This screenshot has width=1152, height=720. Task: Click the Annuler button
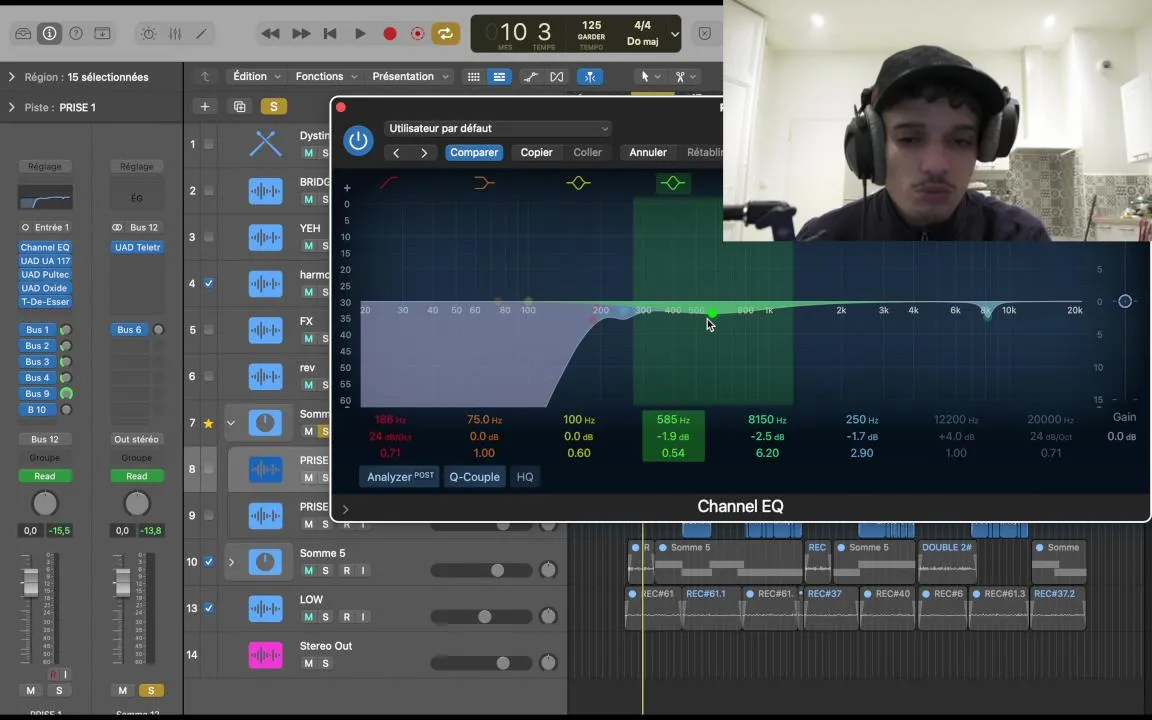pos(648,153)
